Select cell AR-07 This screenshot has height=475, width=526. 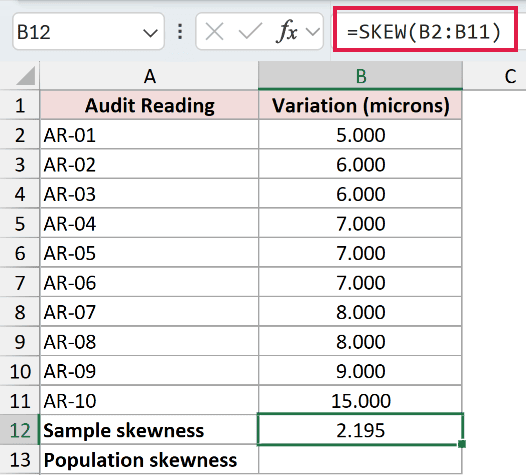point(149,312)
